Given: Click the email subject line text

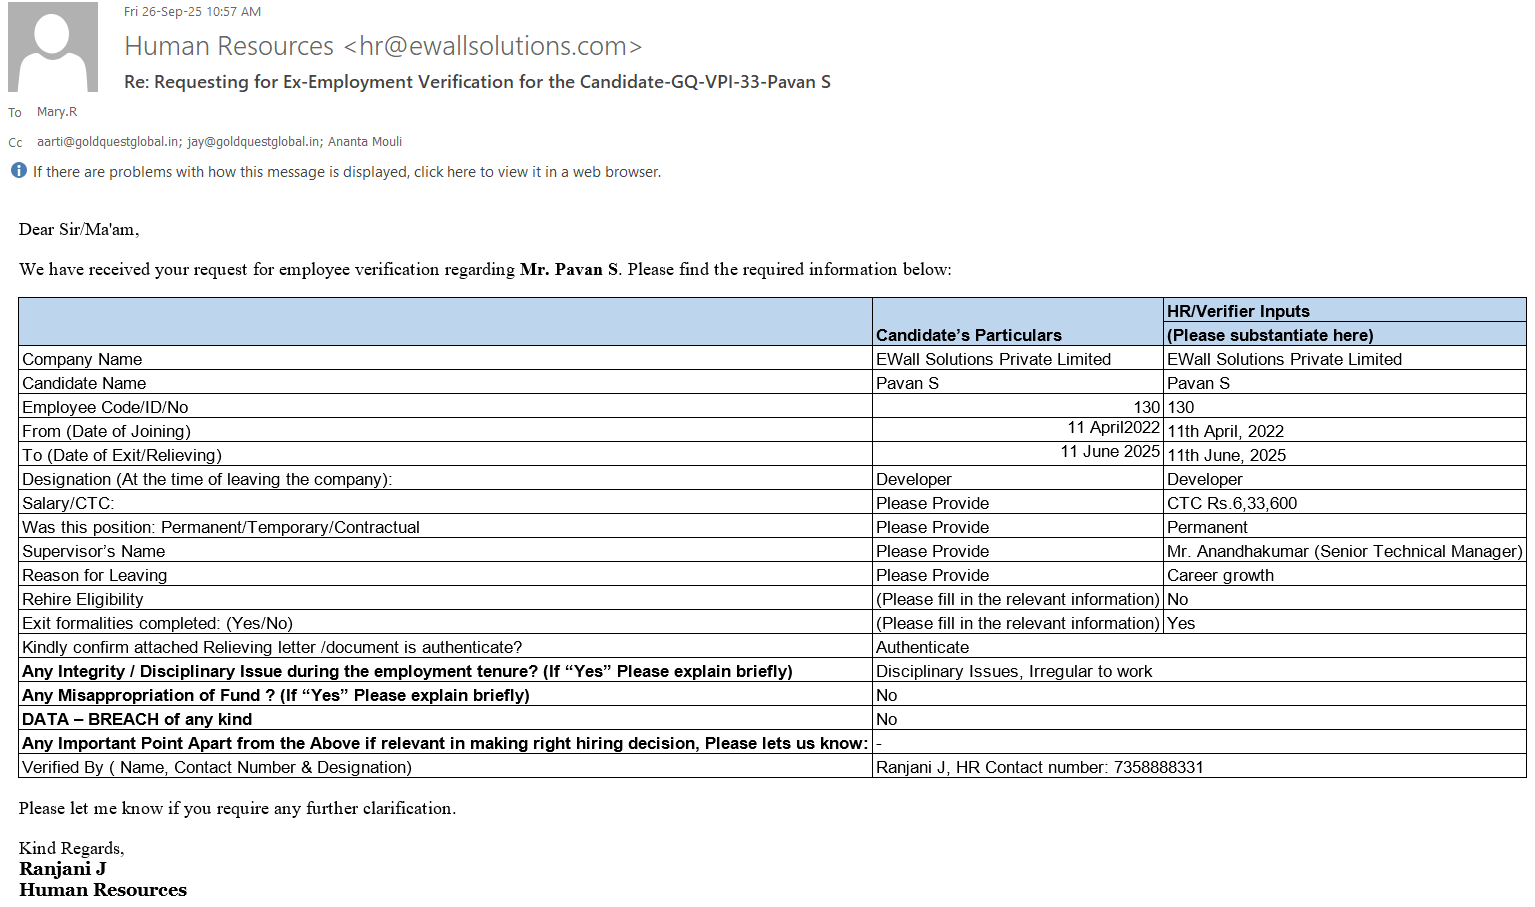Looking at the screenshot, I should coord(477,82).
